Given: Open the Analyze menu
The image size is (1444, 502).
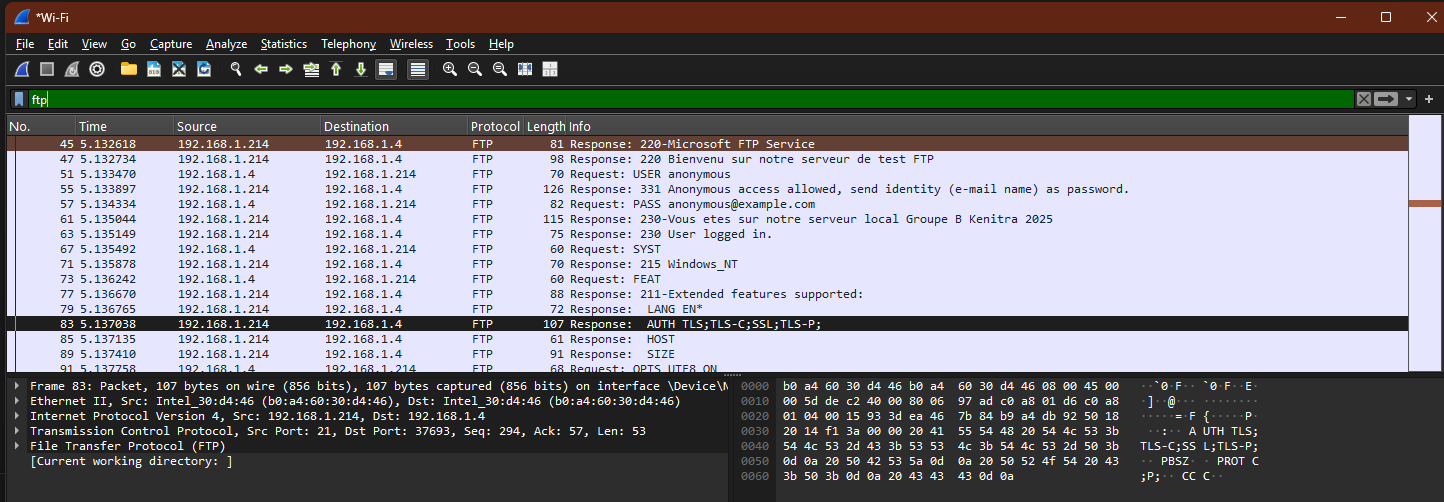Looking at the screenshot, I should point(226,44).
